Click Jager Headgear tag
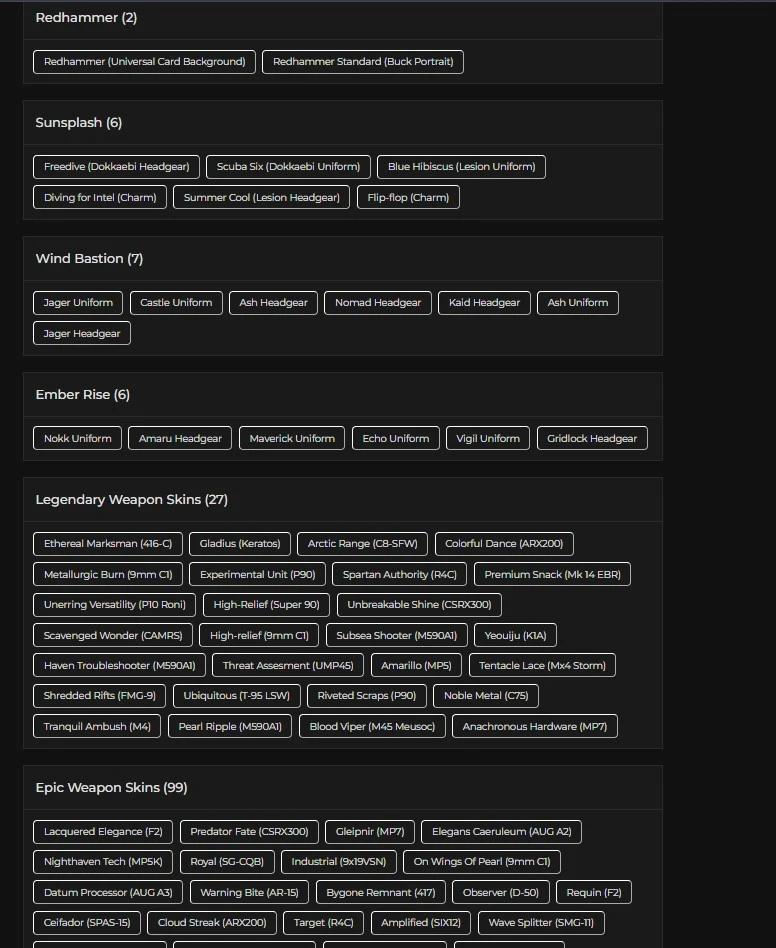Viewport: 776px width, 948px height. [82, 334]
